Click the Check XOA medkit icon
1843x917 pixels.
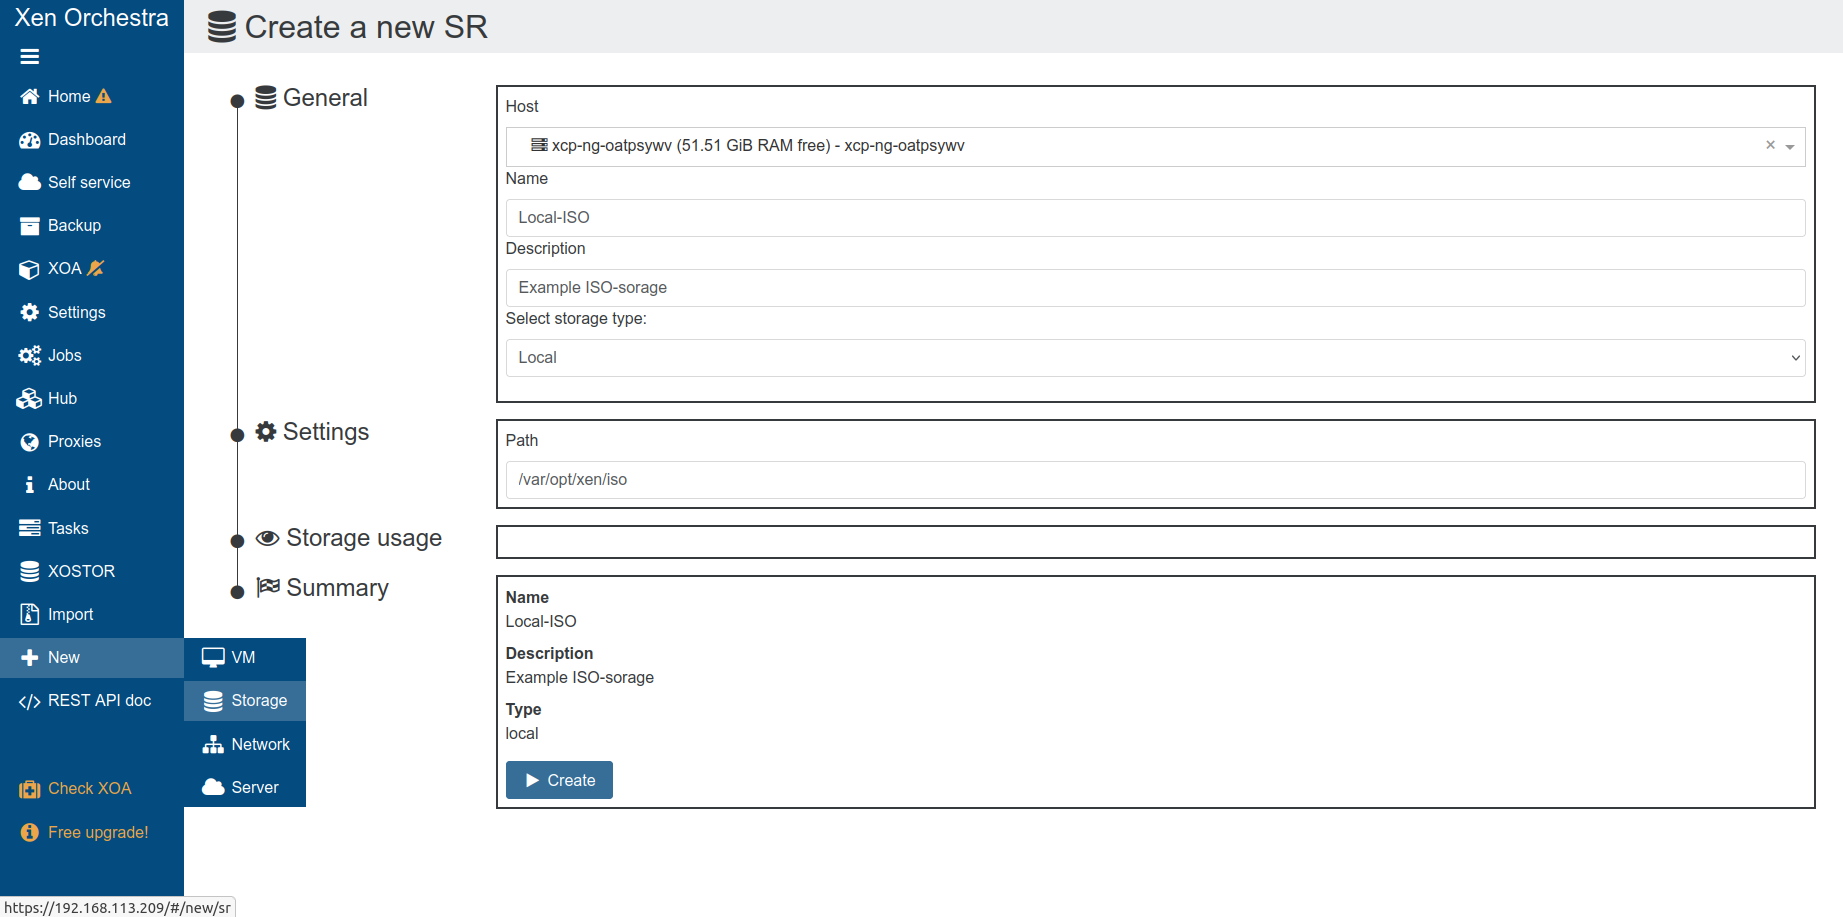[x=30, y=789]
